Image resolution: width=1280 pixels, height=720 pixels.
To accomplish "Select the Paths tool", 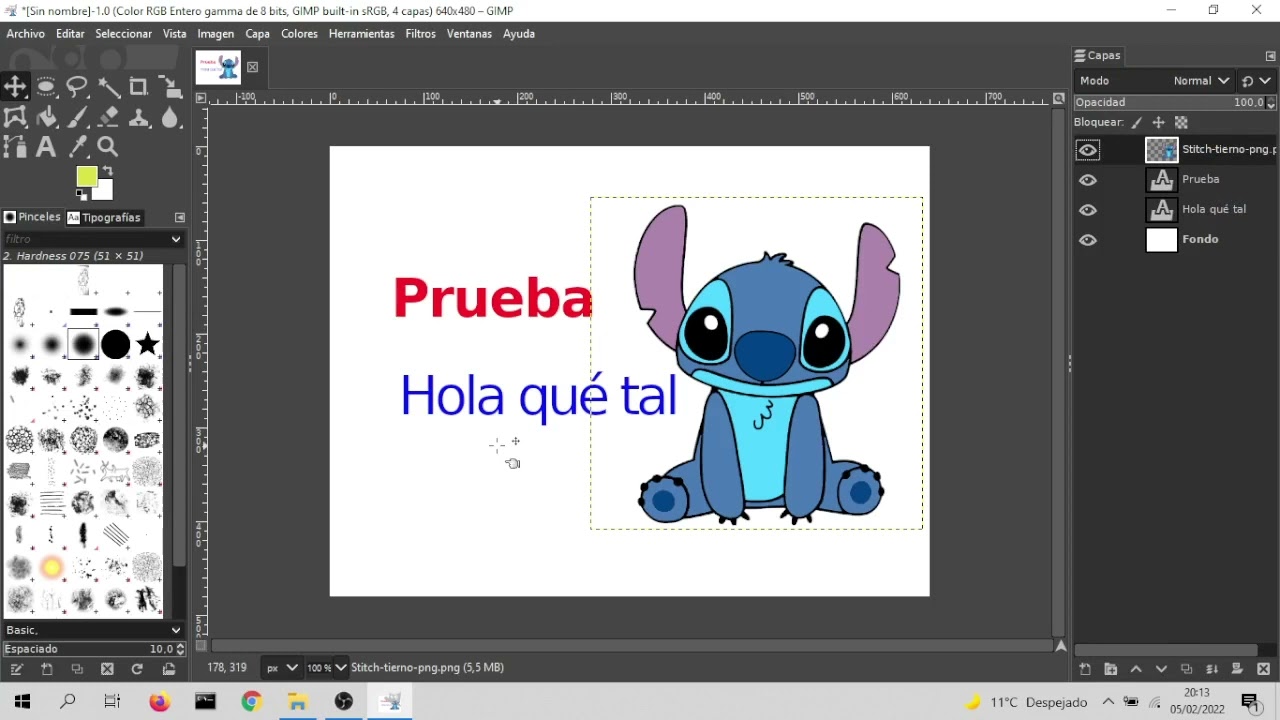I will pyautogui.click(x=15, y=148).
